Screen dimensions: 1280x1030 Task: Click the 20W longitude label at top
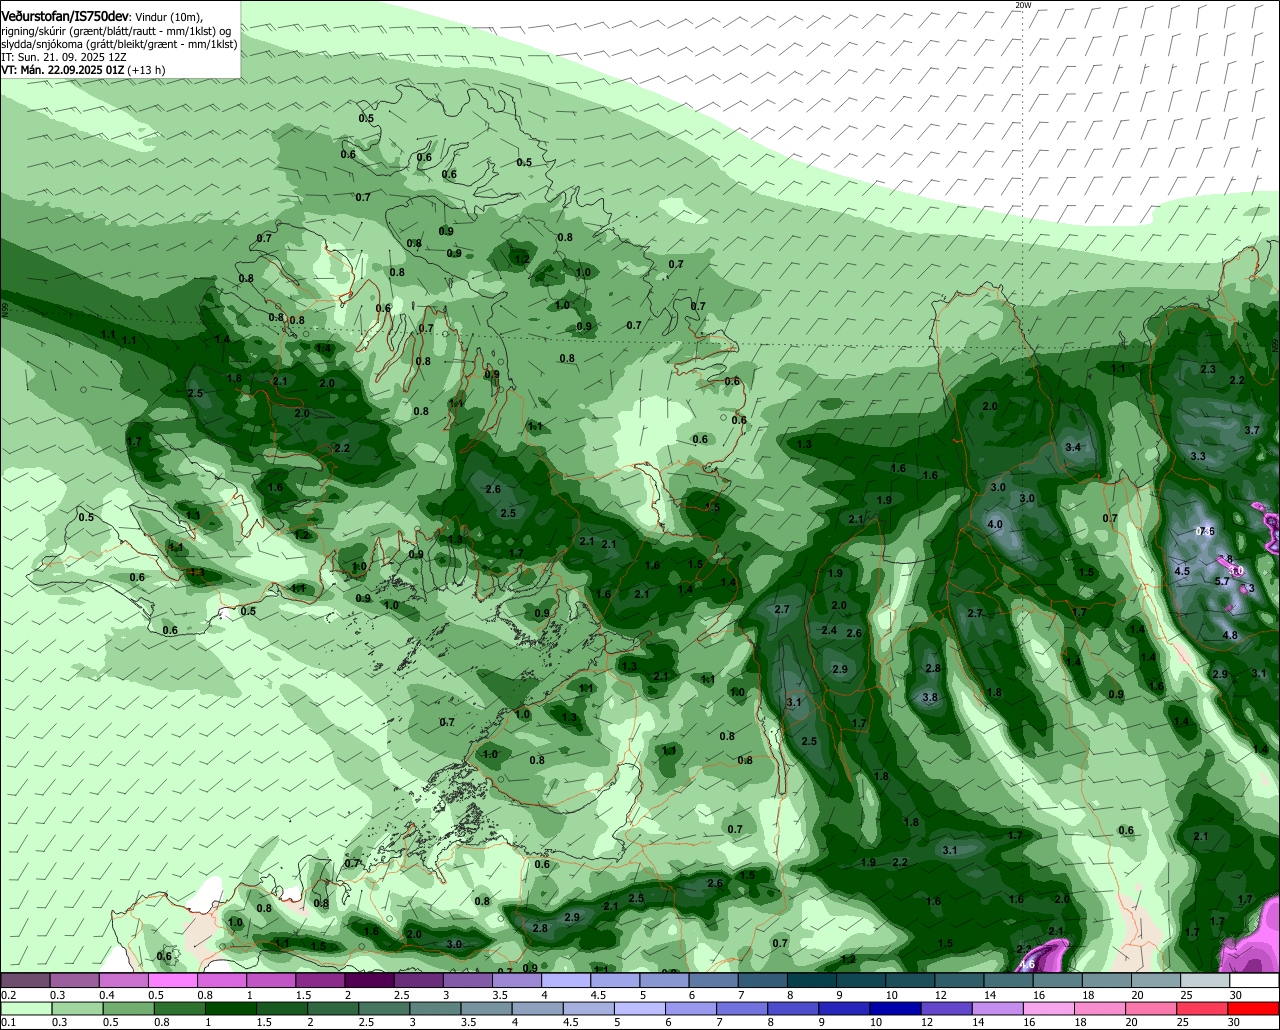[x=1022, y=5]
